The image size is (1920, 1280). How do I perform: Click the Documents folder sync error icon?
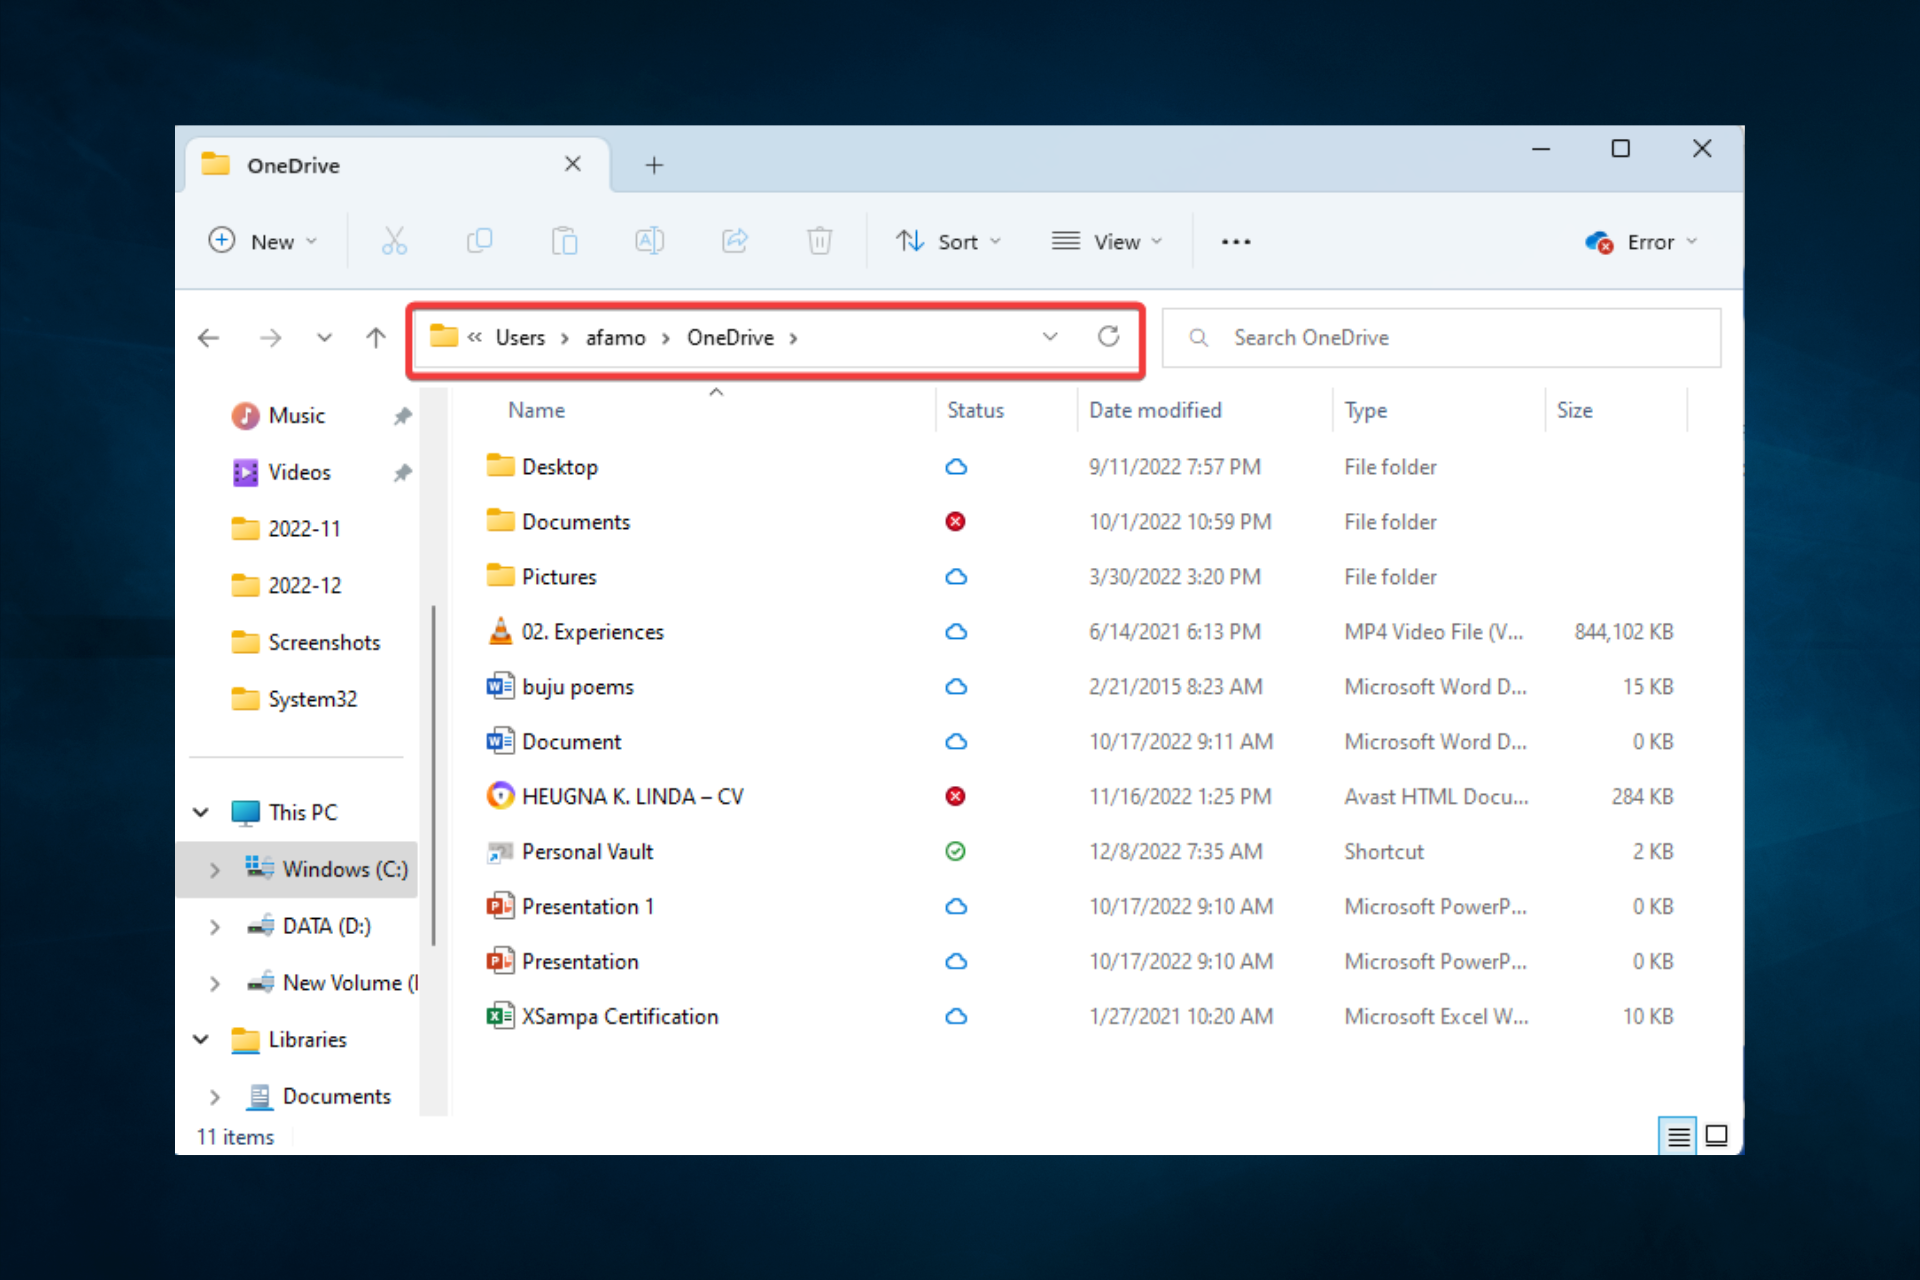pos(955,521)
